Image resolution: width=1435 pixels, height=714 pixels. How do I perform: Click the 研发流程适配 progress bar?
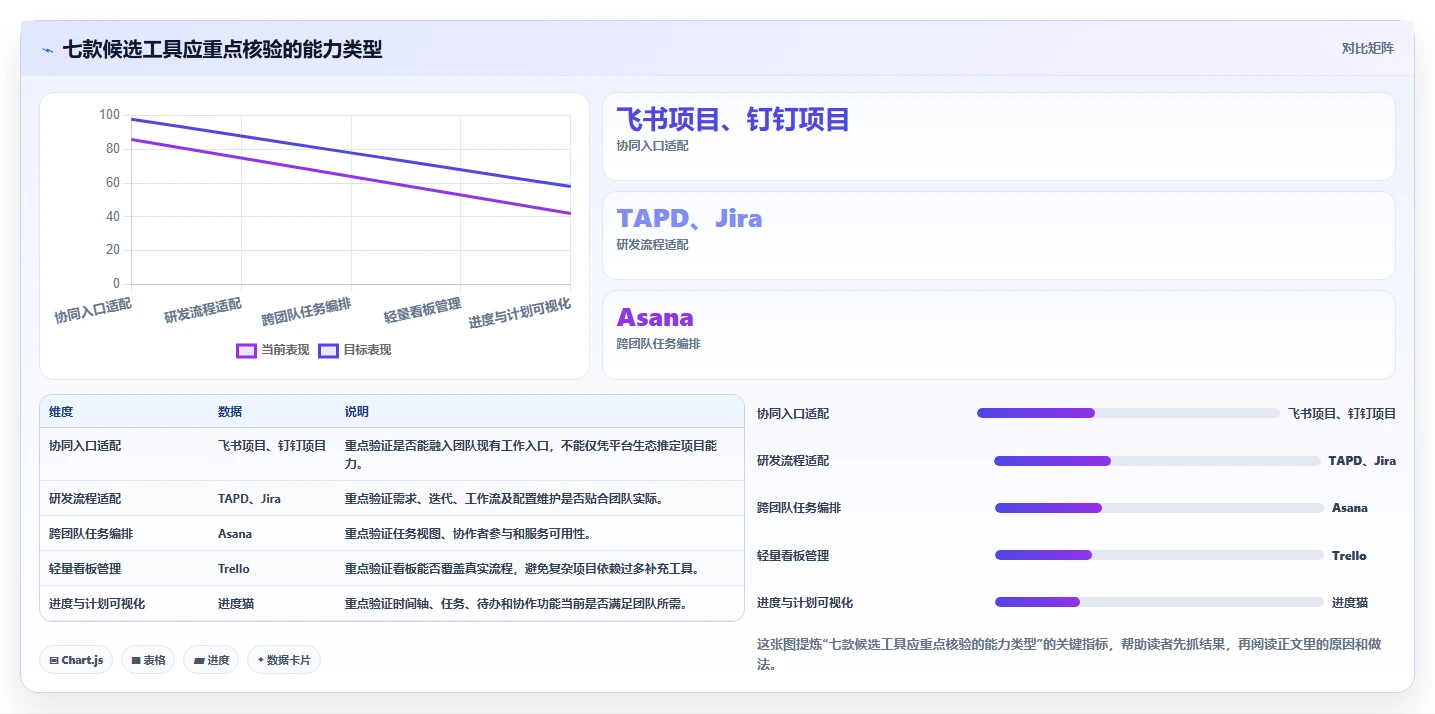[x=1157, y=461]
